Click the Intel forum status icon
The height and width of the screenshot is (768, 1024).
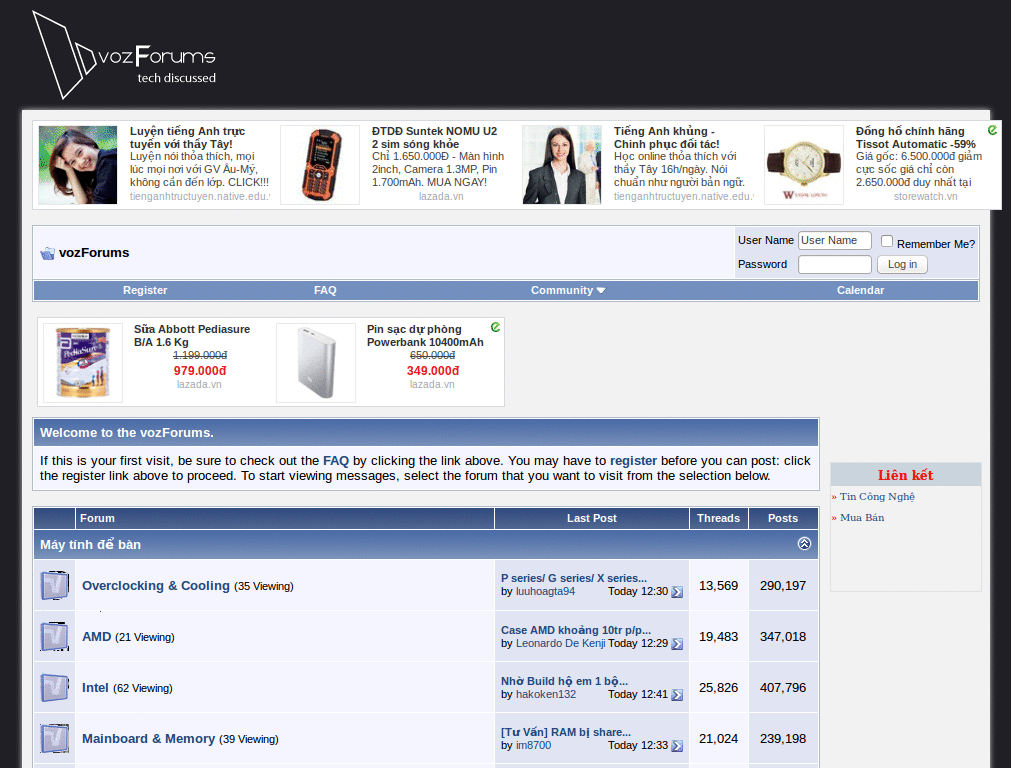click(x=54, y=687)
